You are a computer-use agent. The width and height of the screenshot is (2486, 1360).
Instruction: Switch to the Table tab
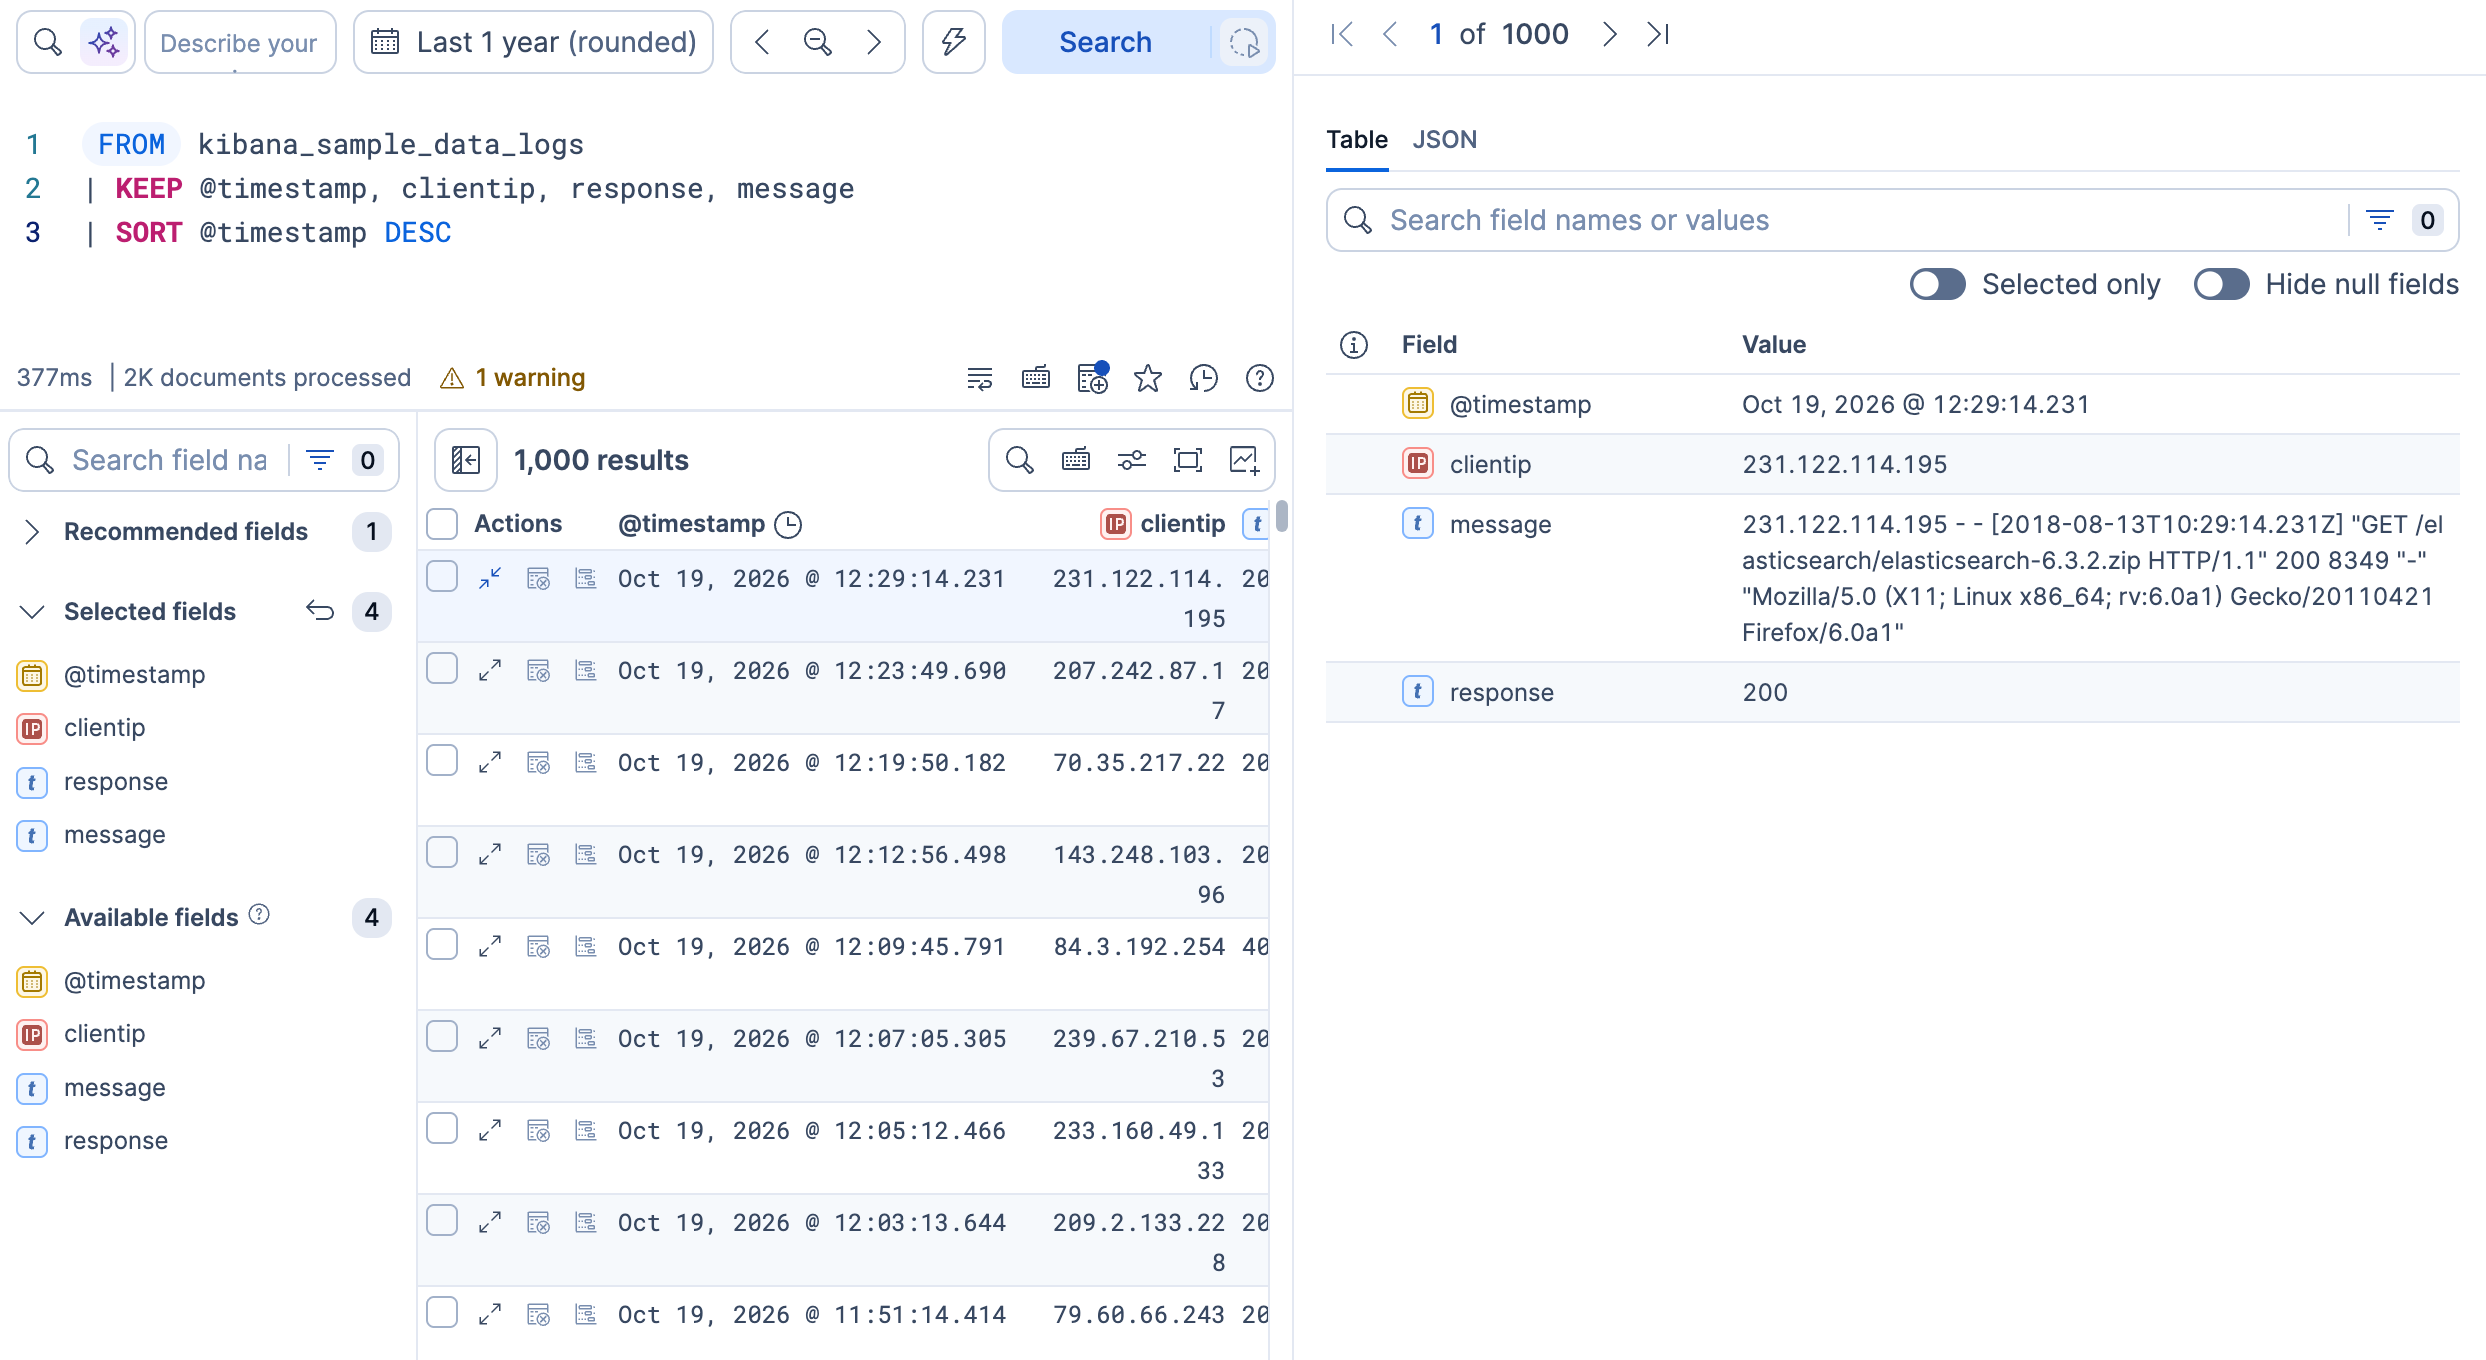click(x=1357, y=139)
